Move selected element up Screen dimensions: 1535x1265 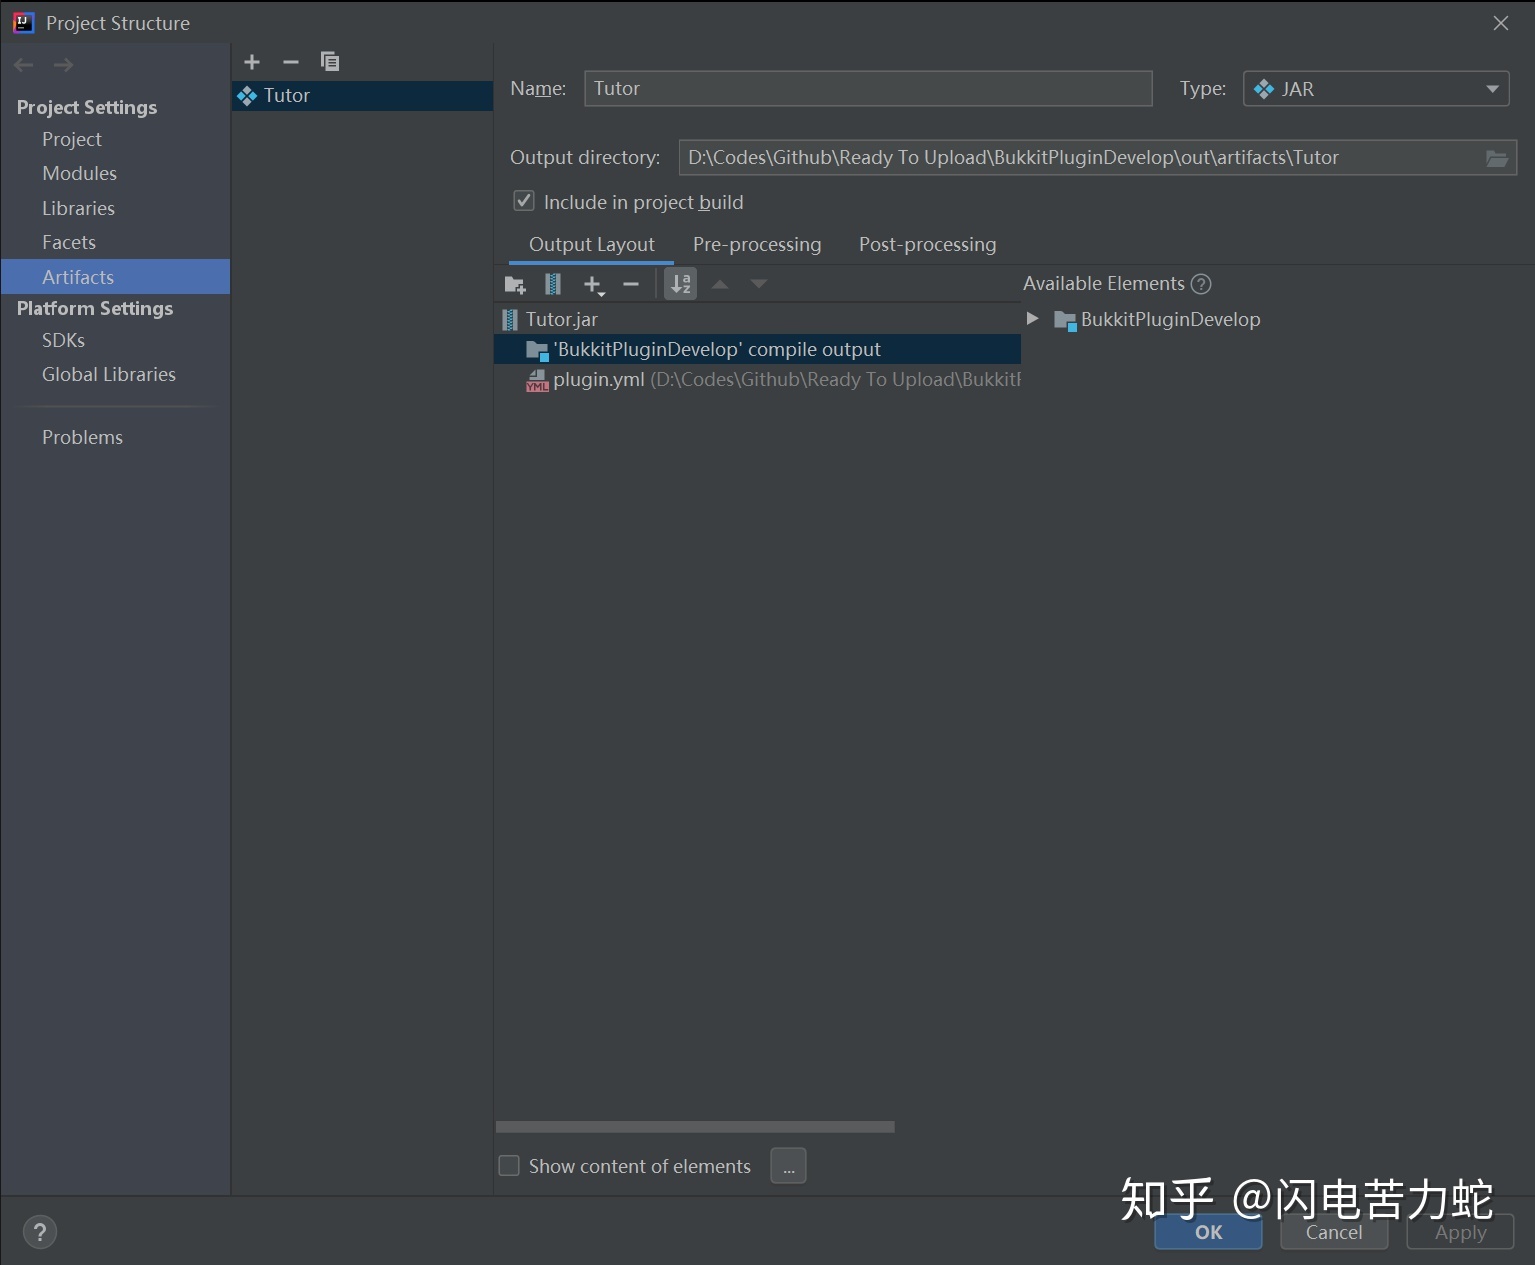point(720,284)
